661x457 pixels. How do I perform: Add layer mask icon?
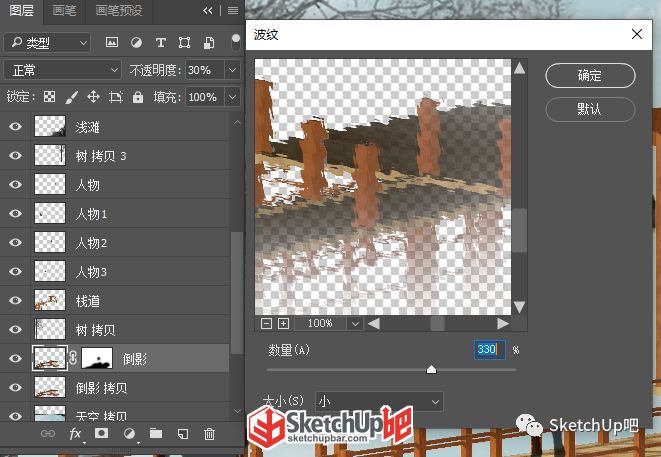101,433
